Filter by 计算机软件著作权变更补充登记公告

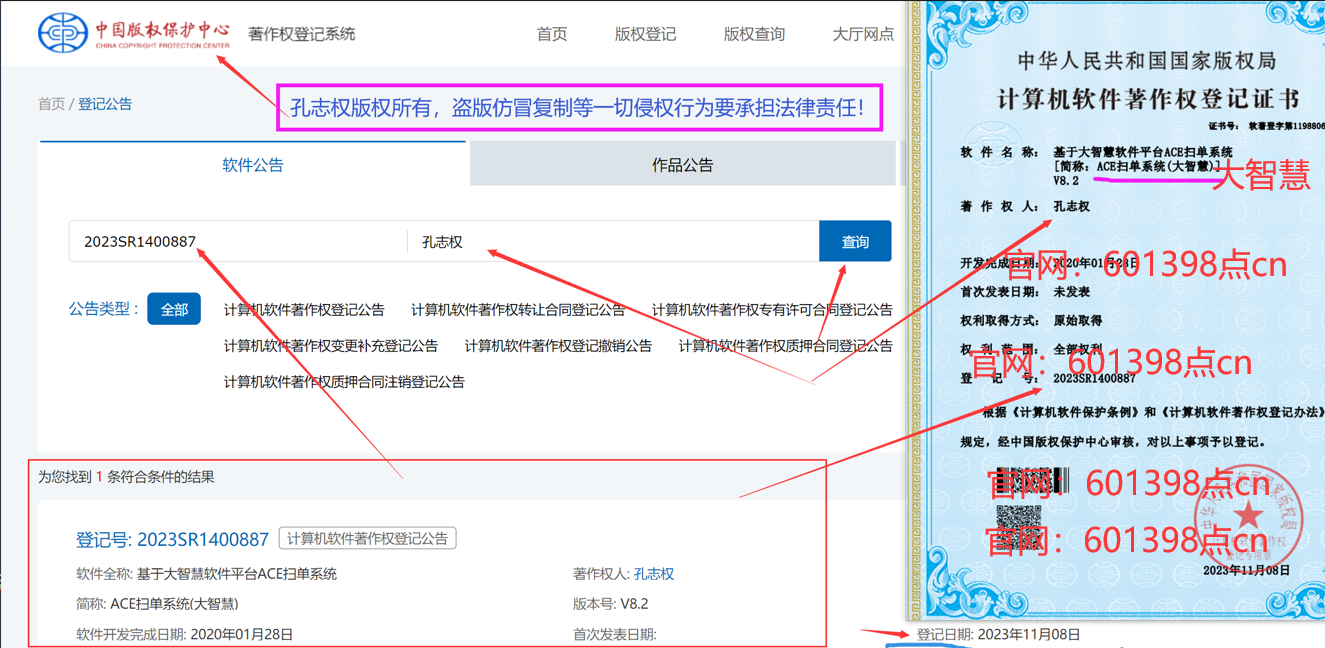(x=331, y=346)
